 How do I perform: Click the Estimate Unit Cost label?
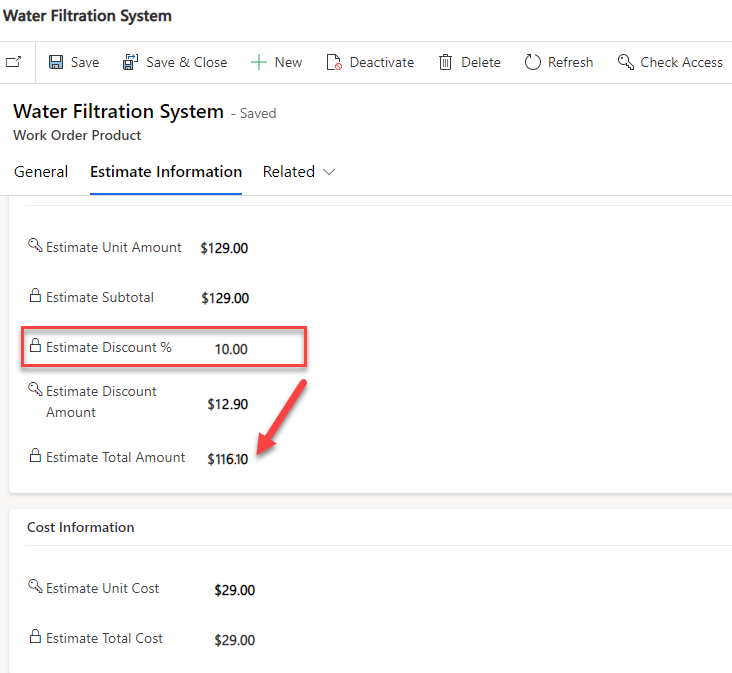(x=102, y=588)
